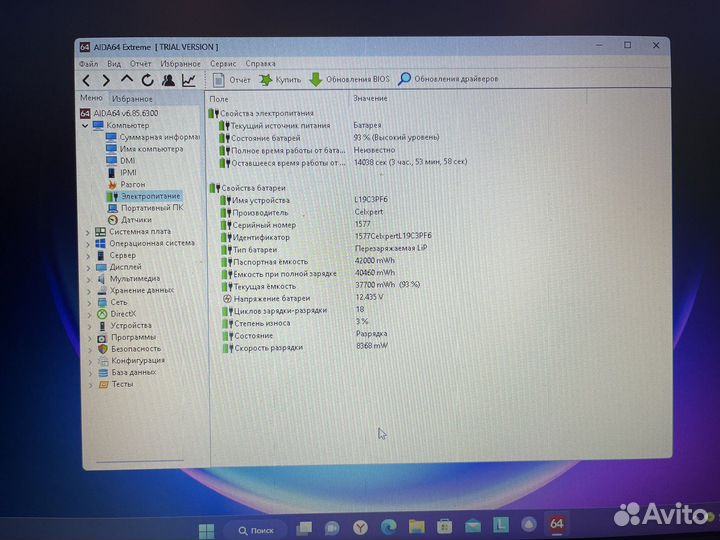720x540 pixels.
Task: Click the AIDA64 taskbar icon
Action: click(x=557, y=523)
